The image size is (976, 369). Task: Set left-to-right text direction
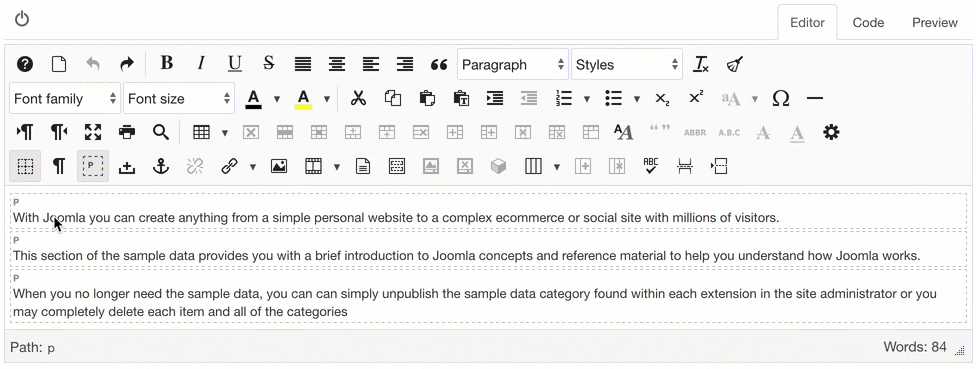(x=25, y=132)
